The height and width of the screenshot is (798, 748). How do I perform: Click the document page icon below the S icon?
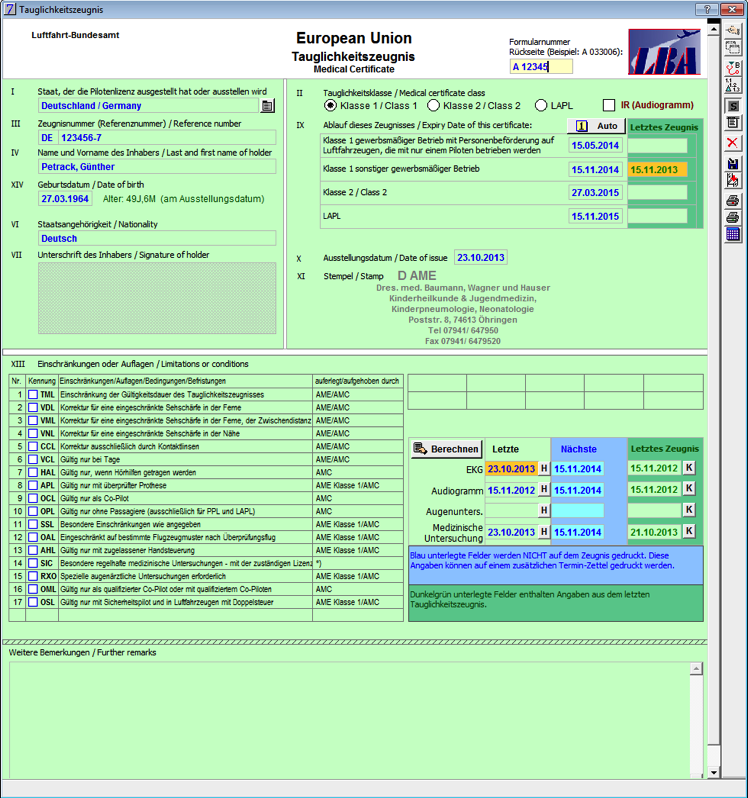(x=733, y=123)
